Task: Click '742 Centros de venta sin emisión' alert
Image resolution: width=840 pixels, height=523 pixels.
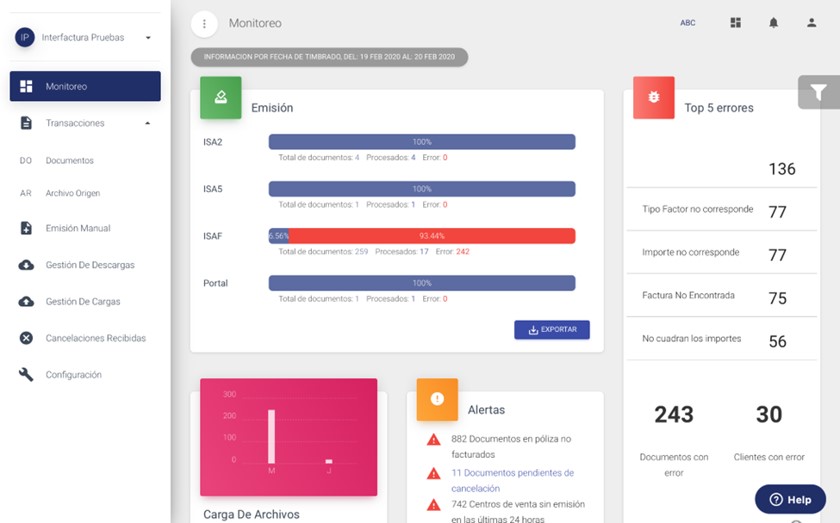Action: pos(518,512)
